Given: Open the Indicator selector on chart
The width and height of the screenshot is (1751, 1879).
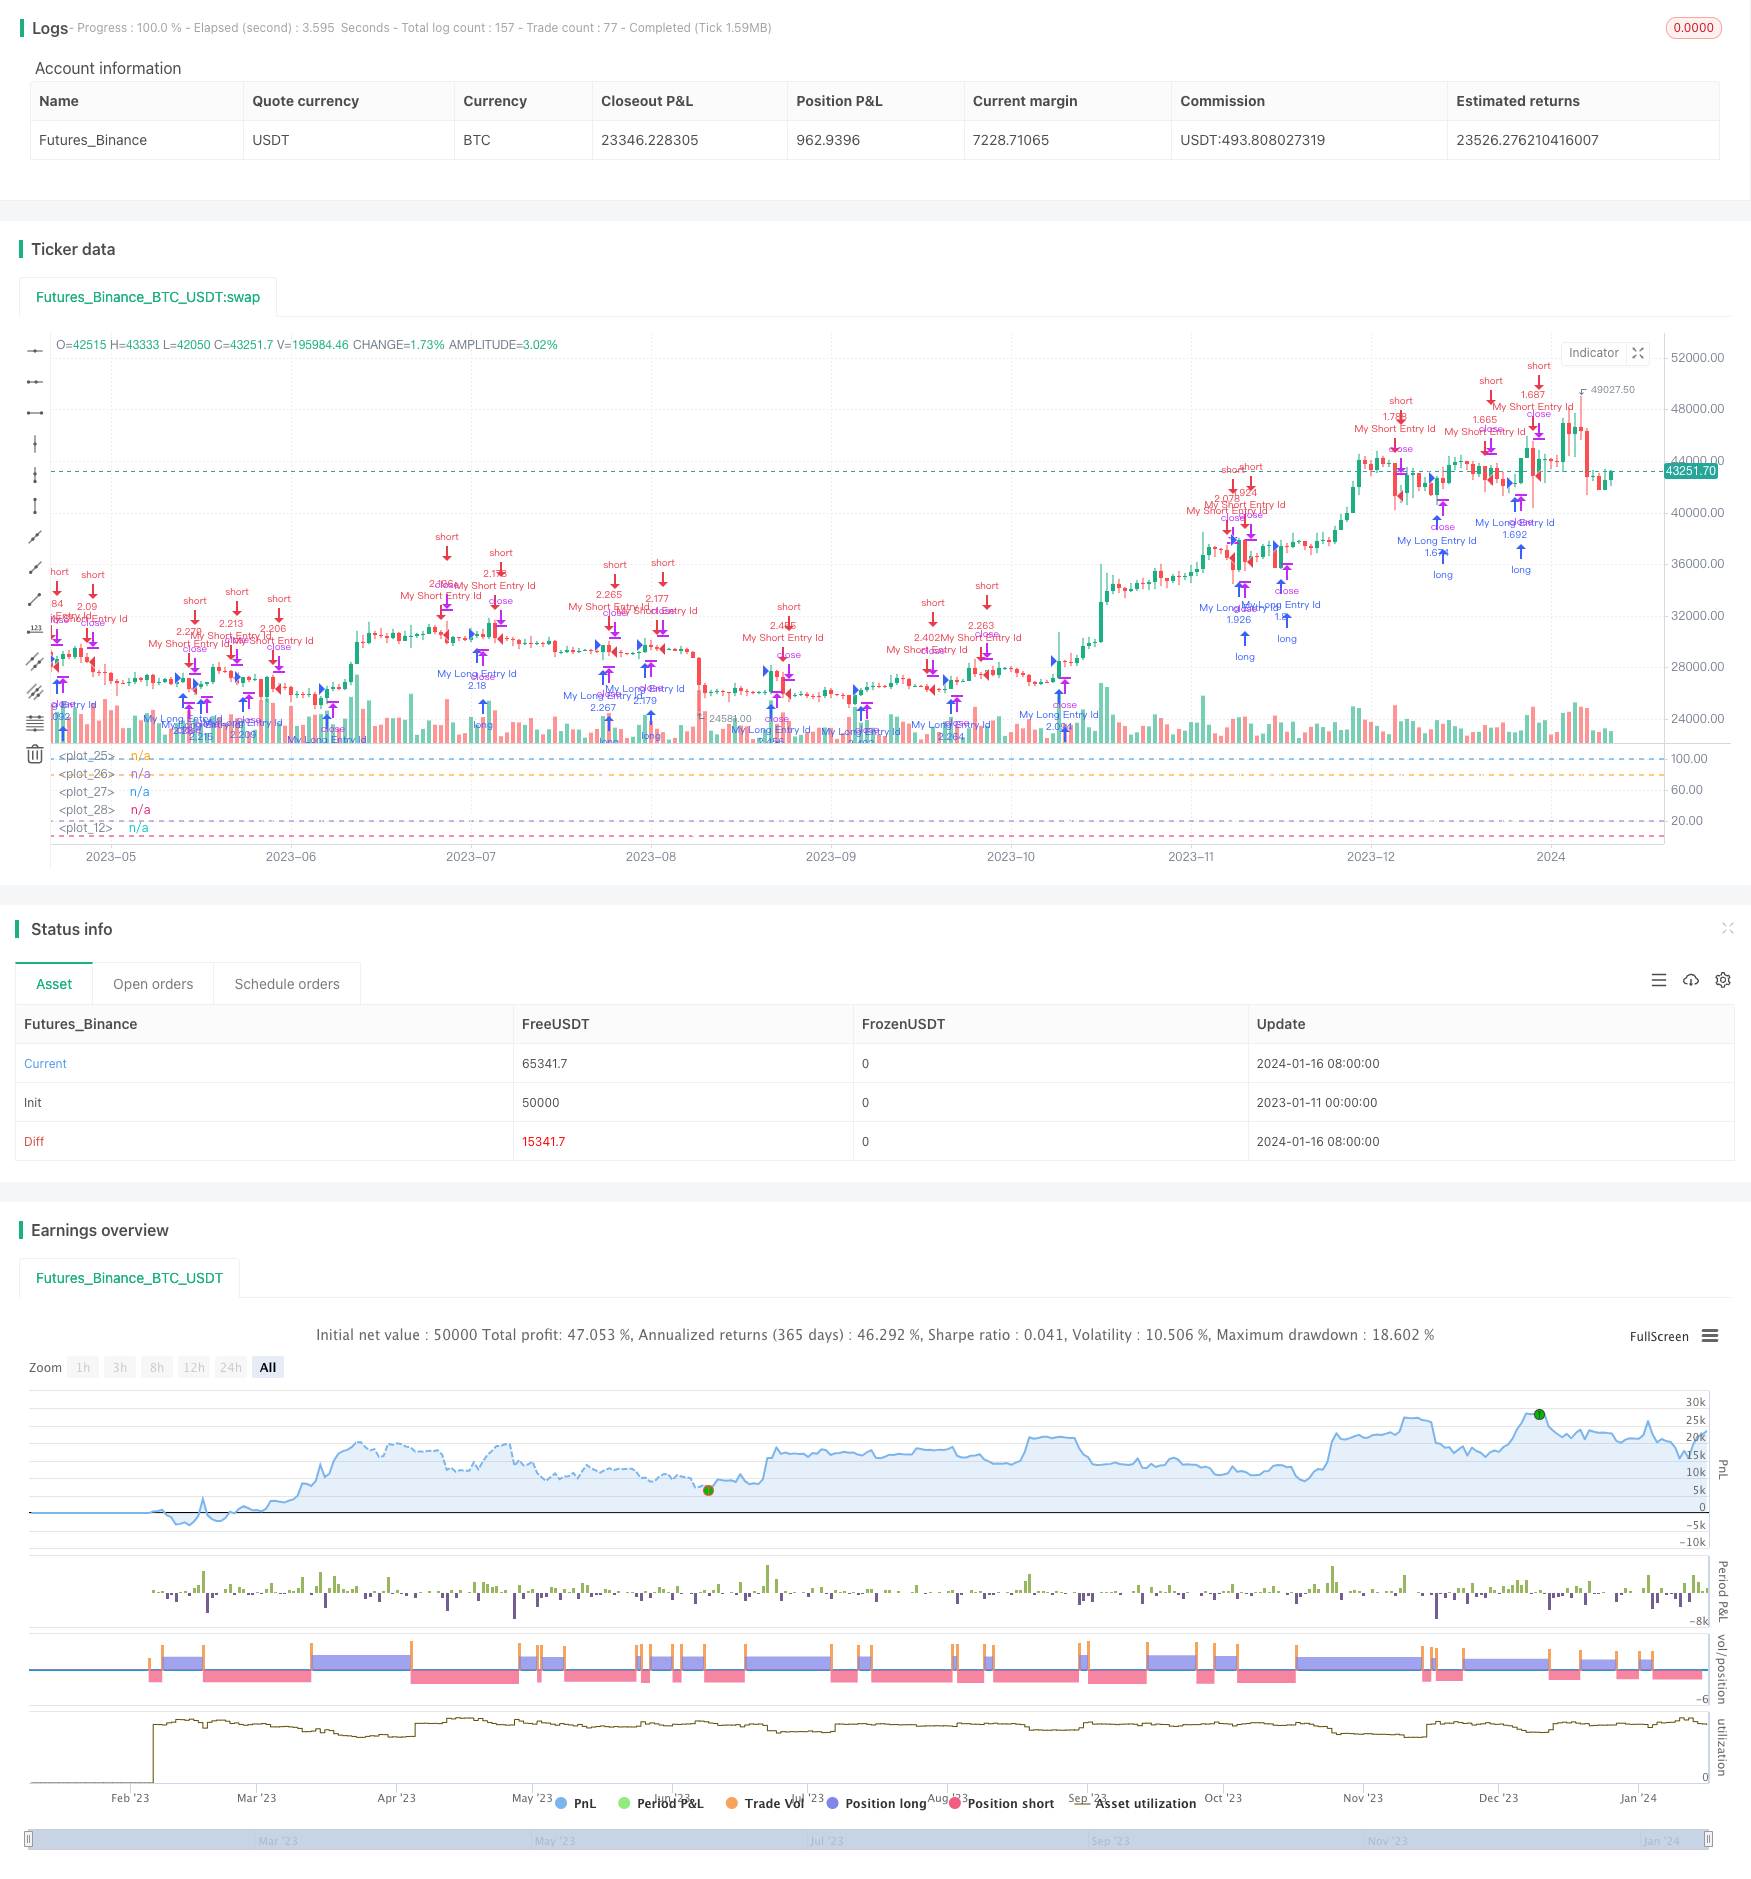Looking at the screenshot, I should click(1593, 353).
